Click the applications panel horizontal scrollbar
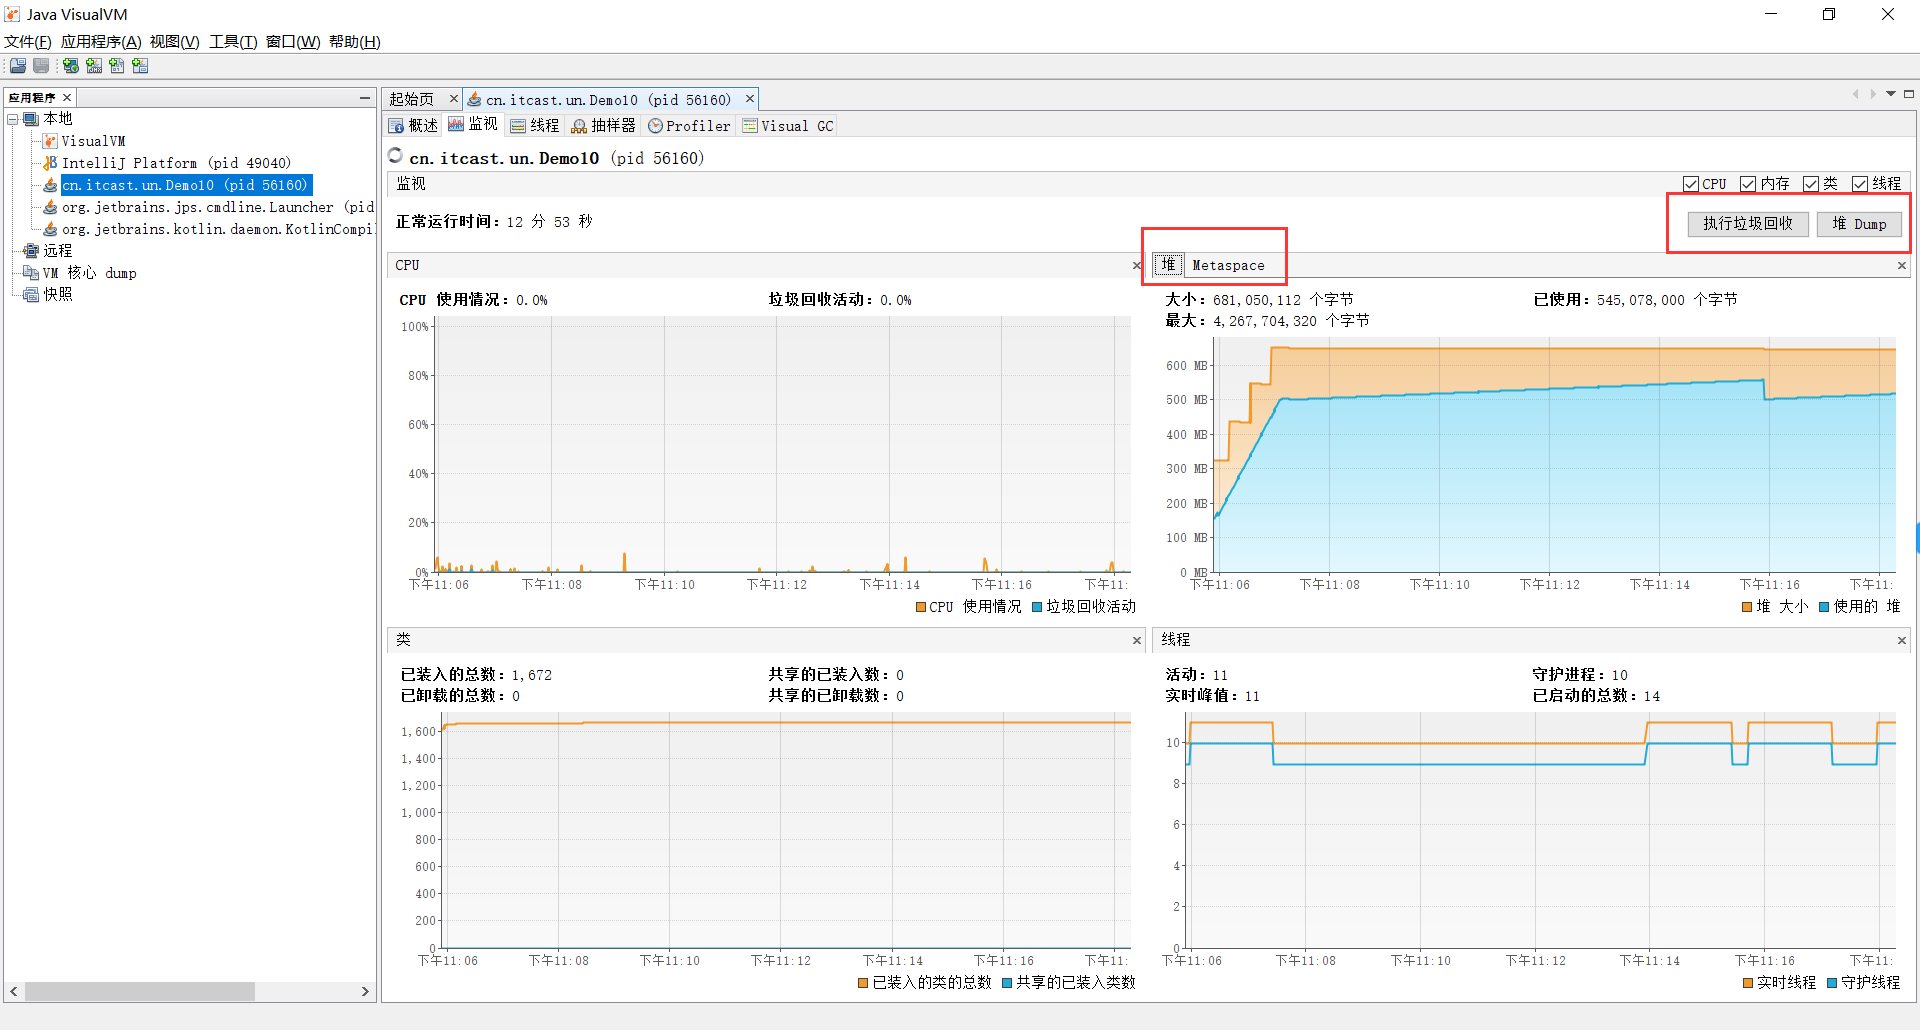 coord(140,991)
